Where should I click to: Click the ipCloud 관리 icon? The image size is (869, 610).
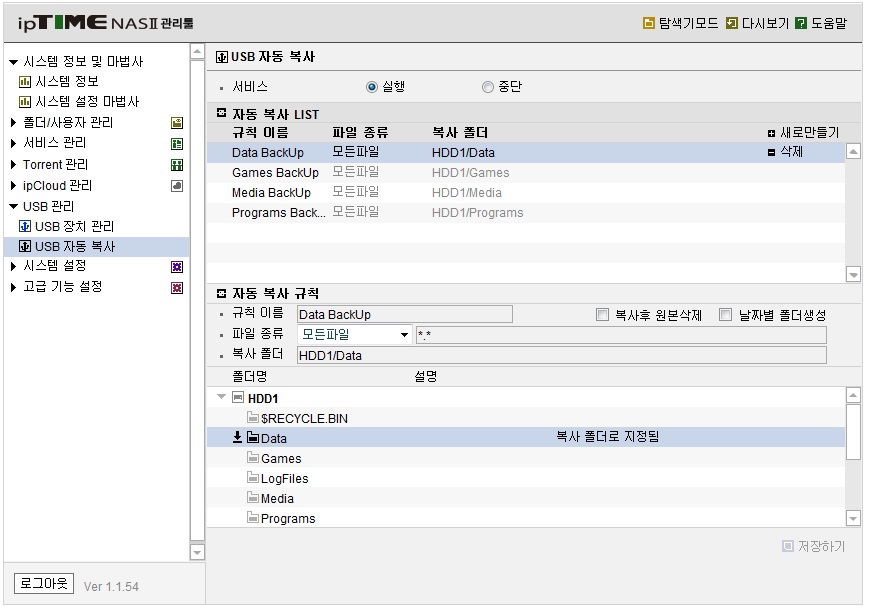pos(177,186)
